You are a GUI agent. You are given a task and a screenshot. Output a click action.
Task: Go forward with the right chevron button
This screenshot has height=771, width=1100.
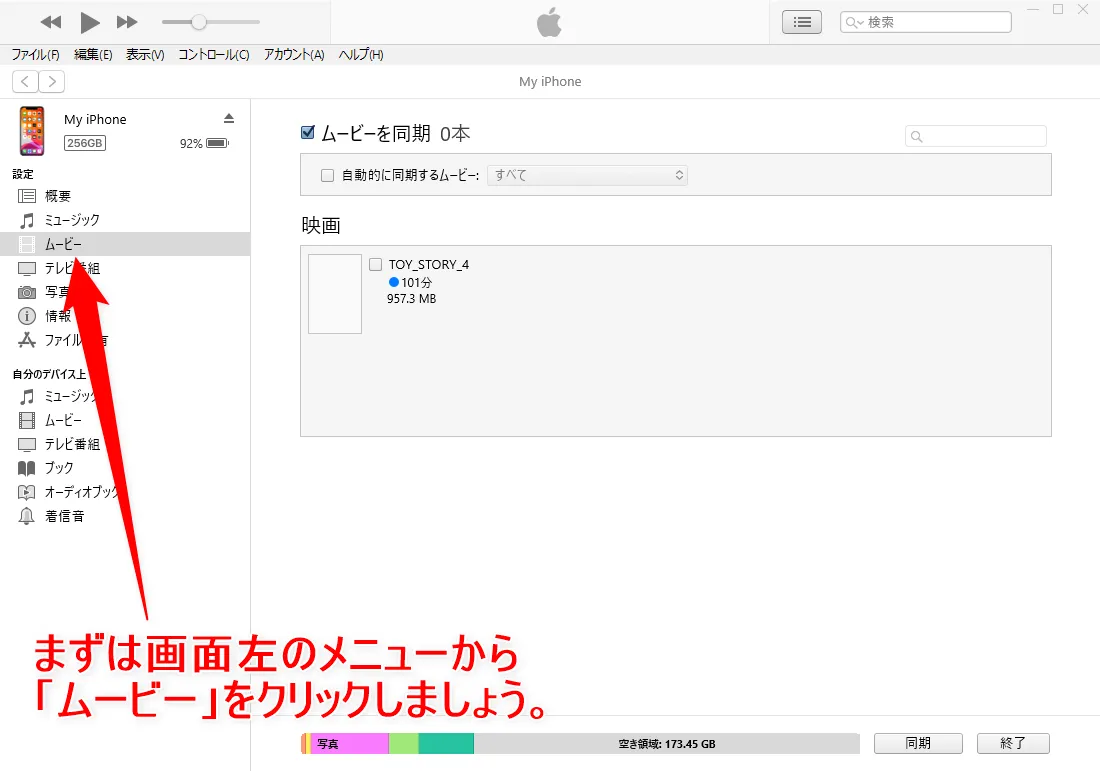pos(52,81)
